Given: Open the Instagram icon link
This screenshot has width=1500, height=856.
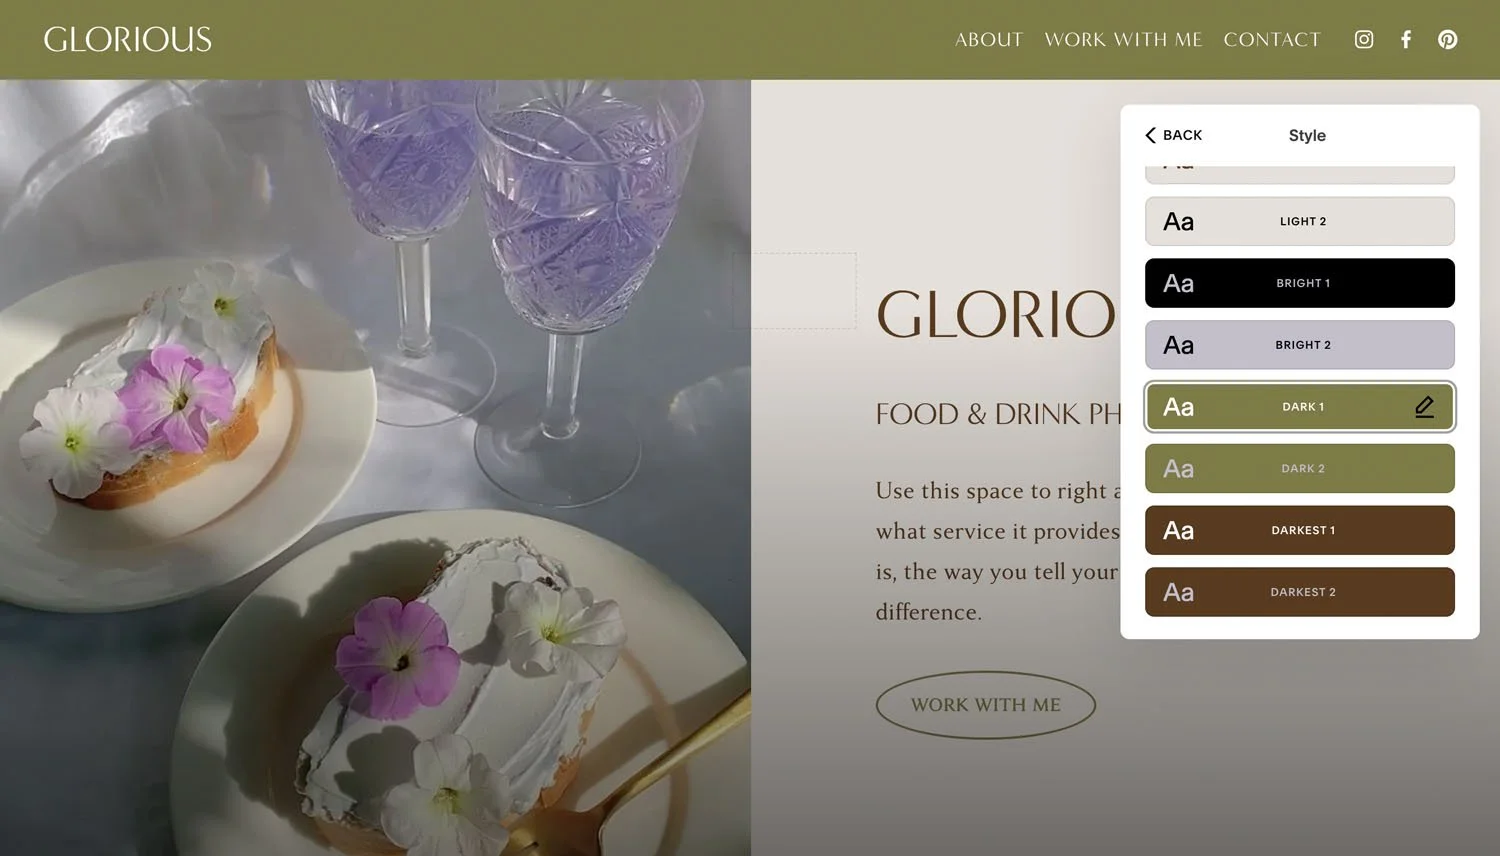Looking at the screenshot, I should click(x=1364, y=39).
